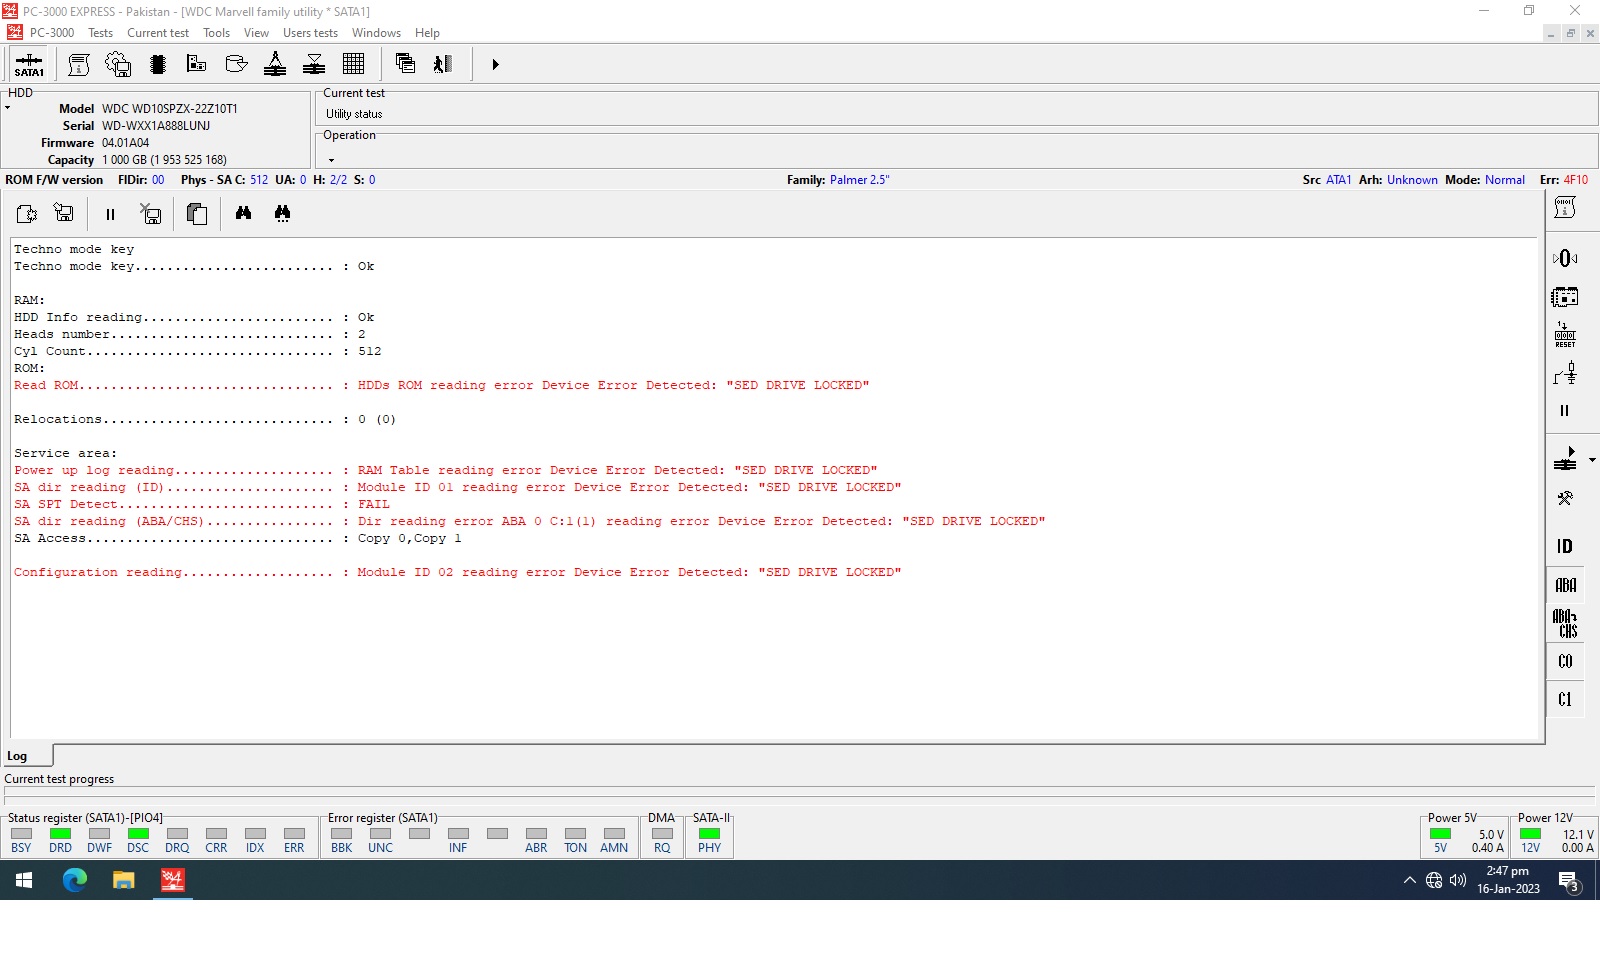This screenshot has width=1600, height=970.
Task: Open the Users tests menu
Action: (x=310, y=33)
